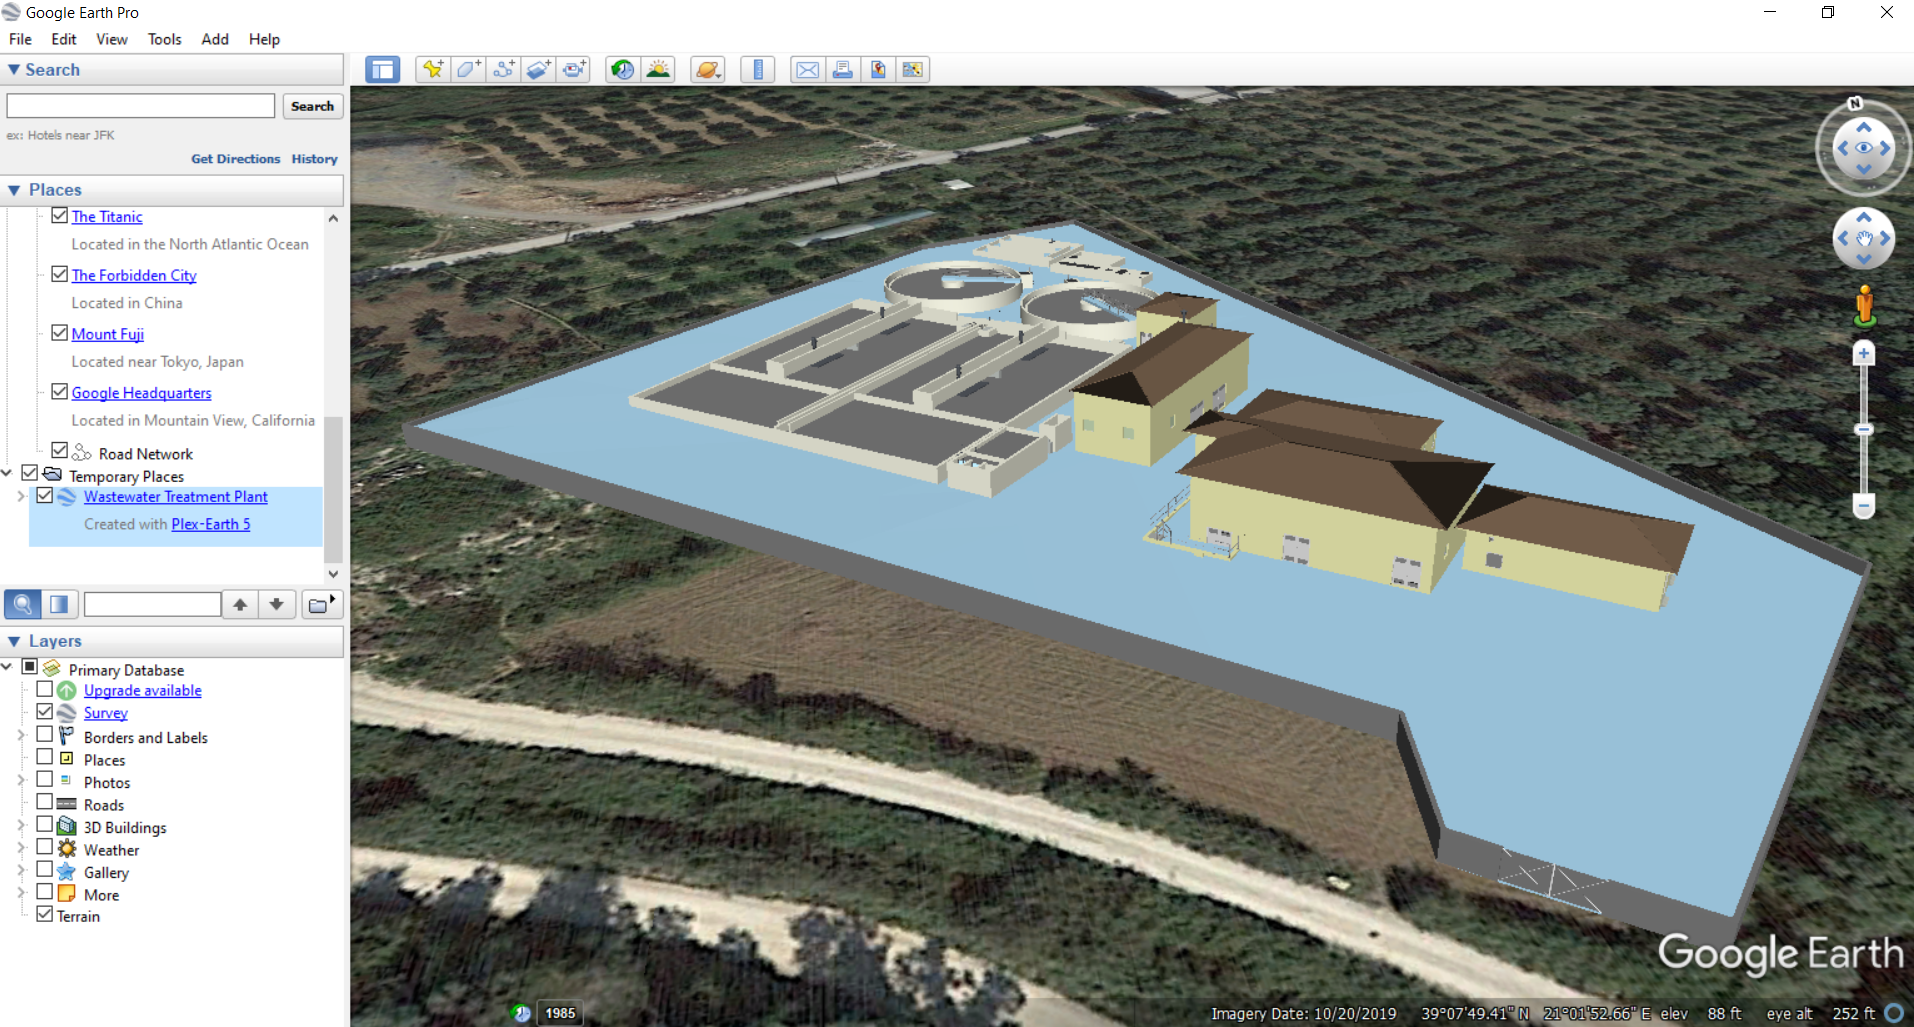Image resolution: width=1914 pixels, height=1027 pixels.
Task: Expand the Gallery layer group
Action: click(x=21, y=870)
